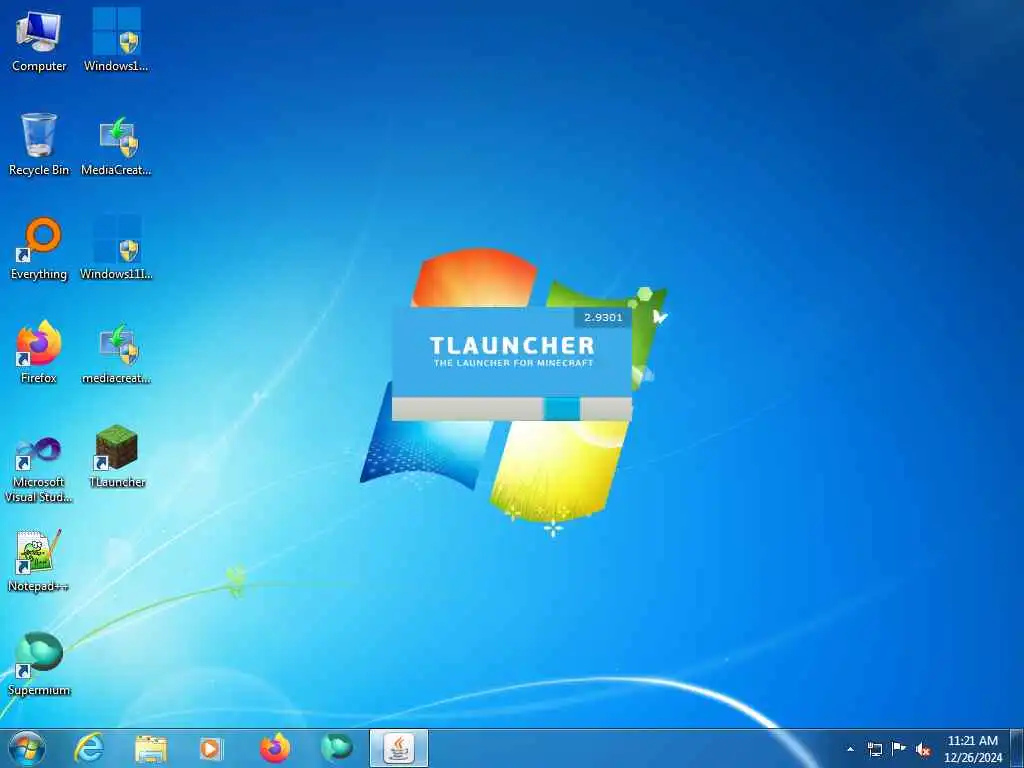Viewport: 1024px width, 768px height.
Task: Launch Supermium from the taskbar
Action: [x=337, y=748]
